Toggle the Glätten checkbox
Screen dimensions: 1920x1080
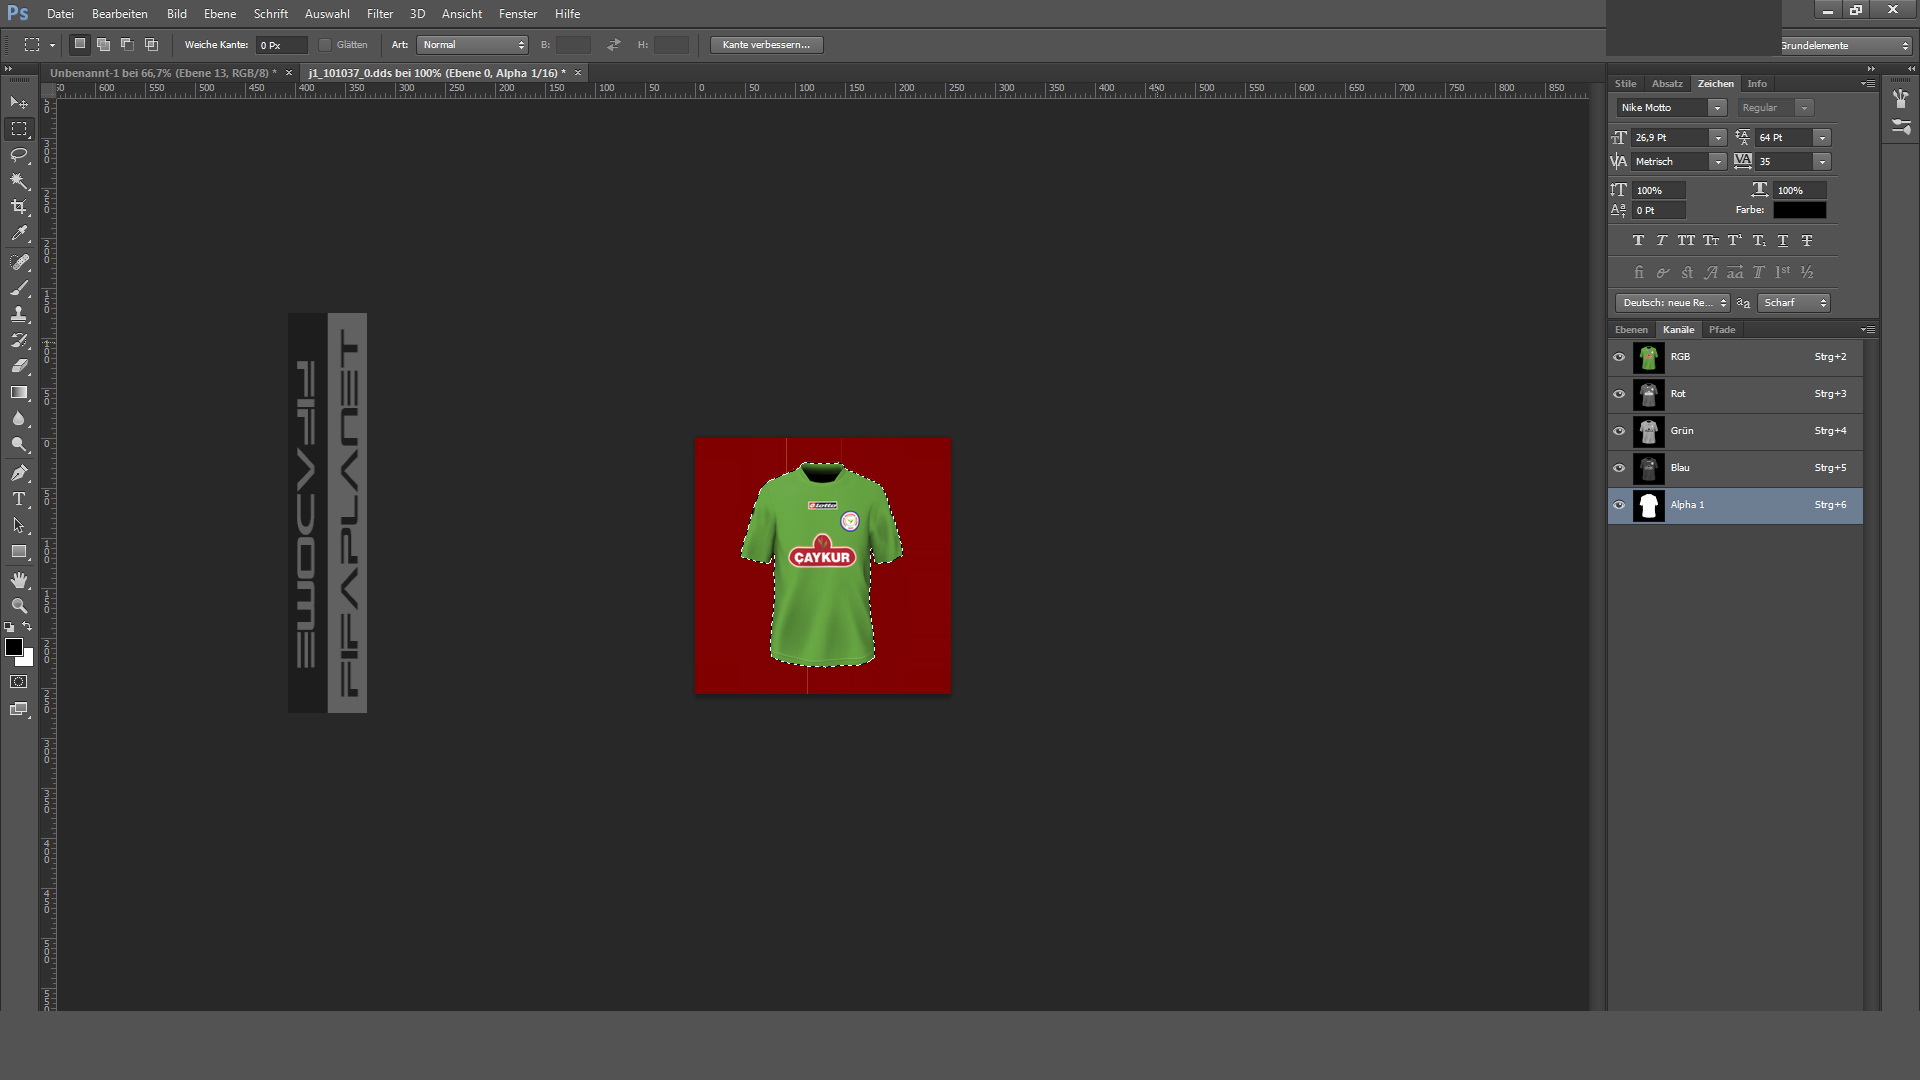click(x=325, y=45)
